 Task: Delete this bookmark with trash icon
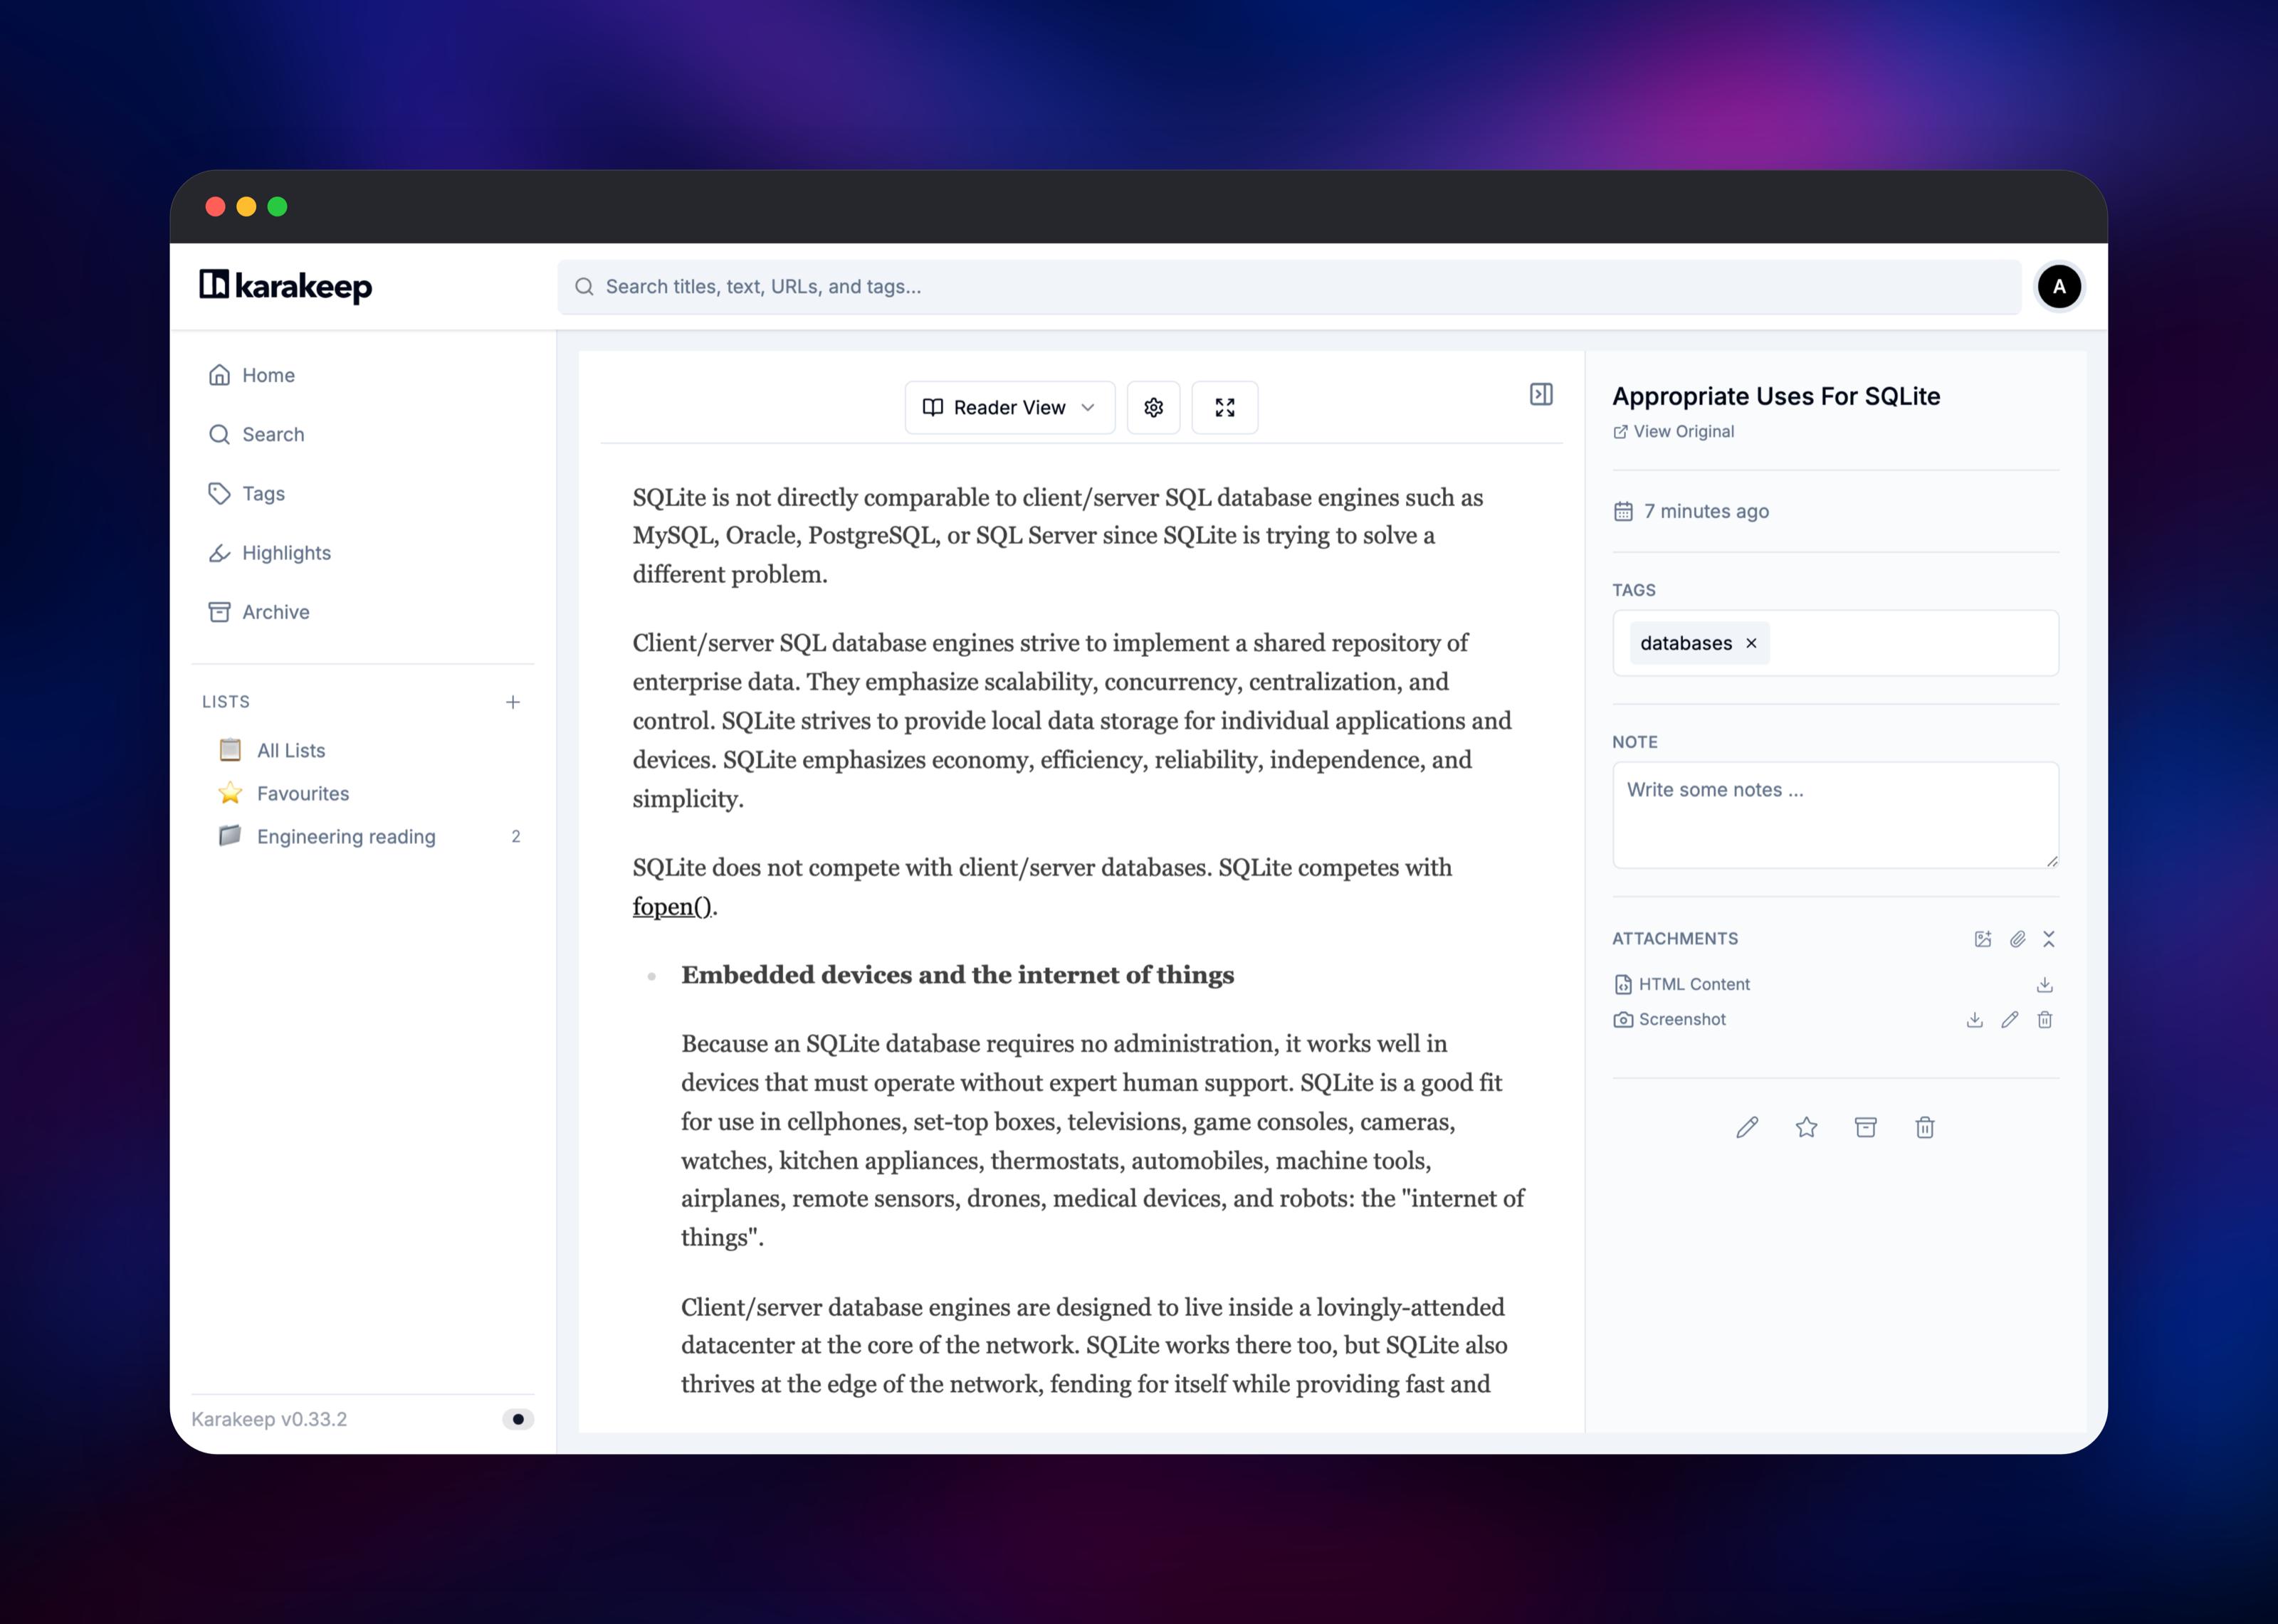pos(1924,1127)
